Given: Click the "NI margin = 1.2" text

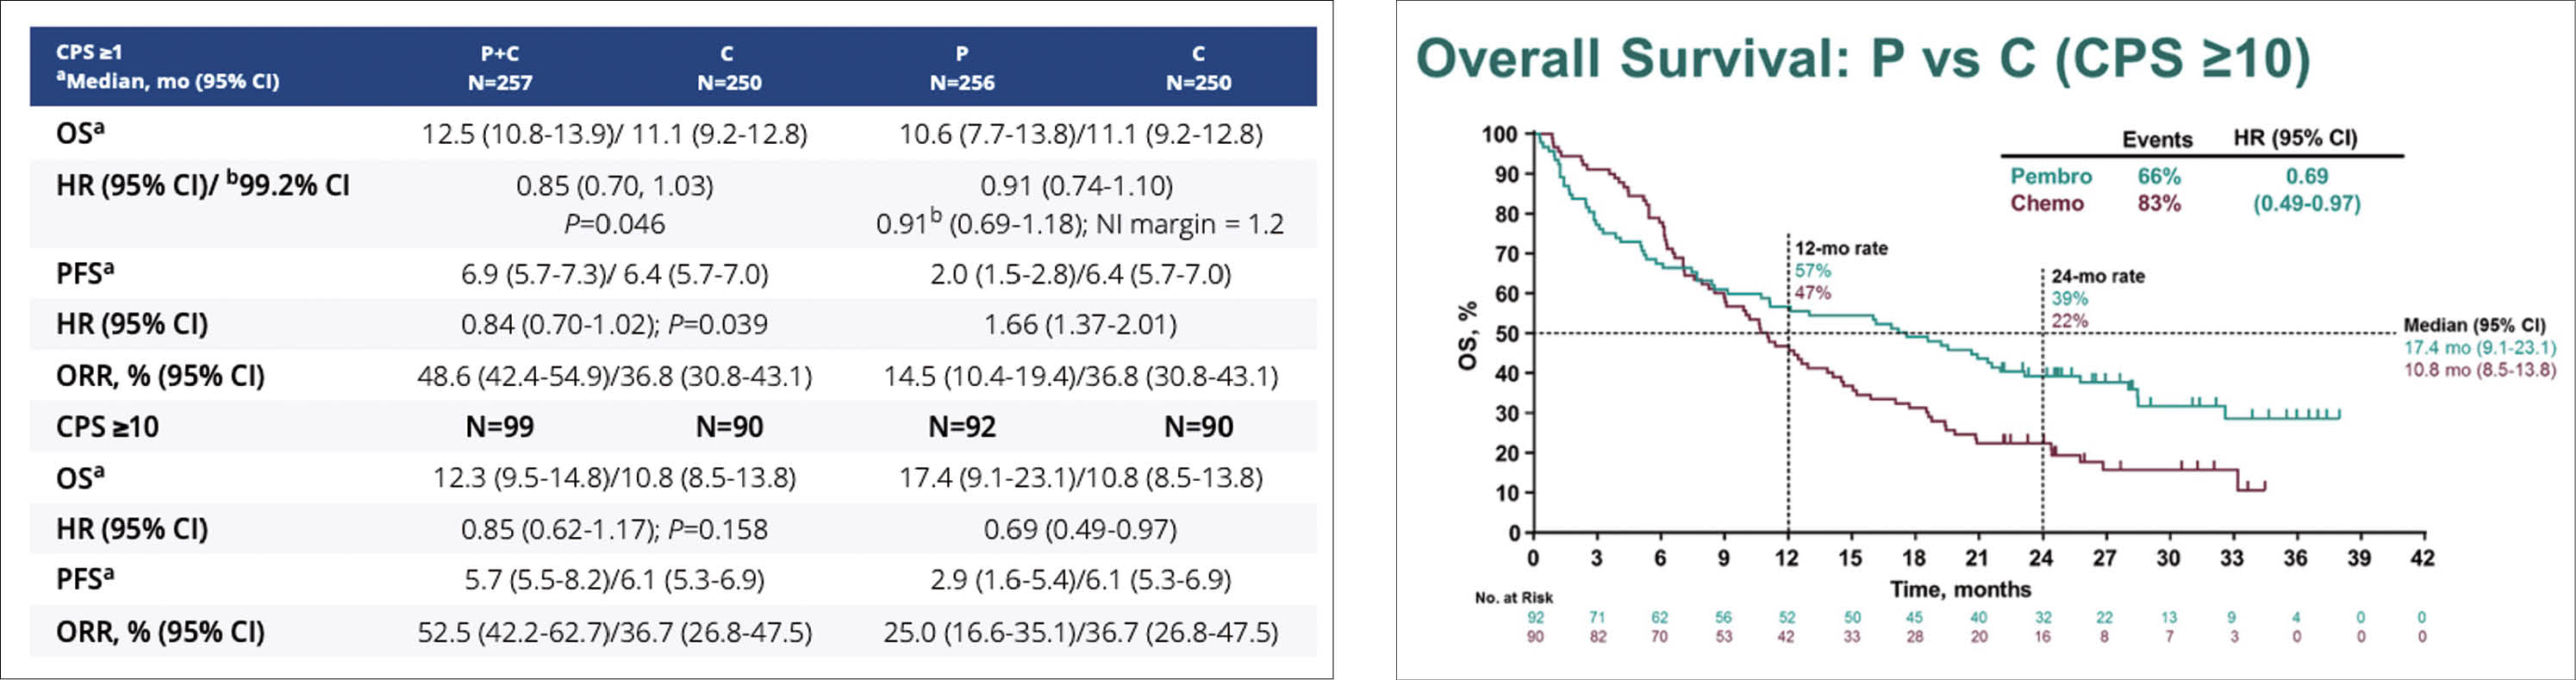Looking at the screenshot, I should [1189, 224].
